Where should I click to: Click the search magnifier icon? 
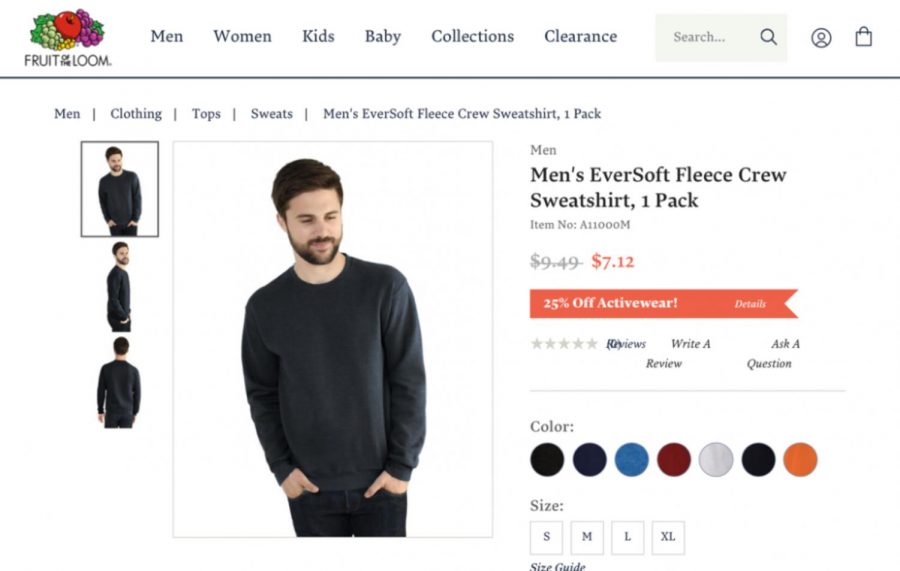tap(769, 37)
